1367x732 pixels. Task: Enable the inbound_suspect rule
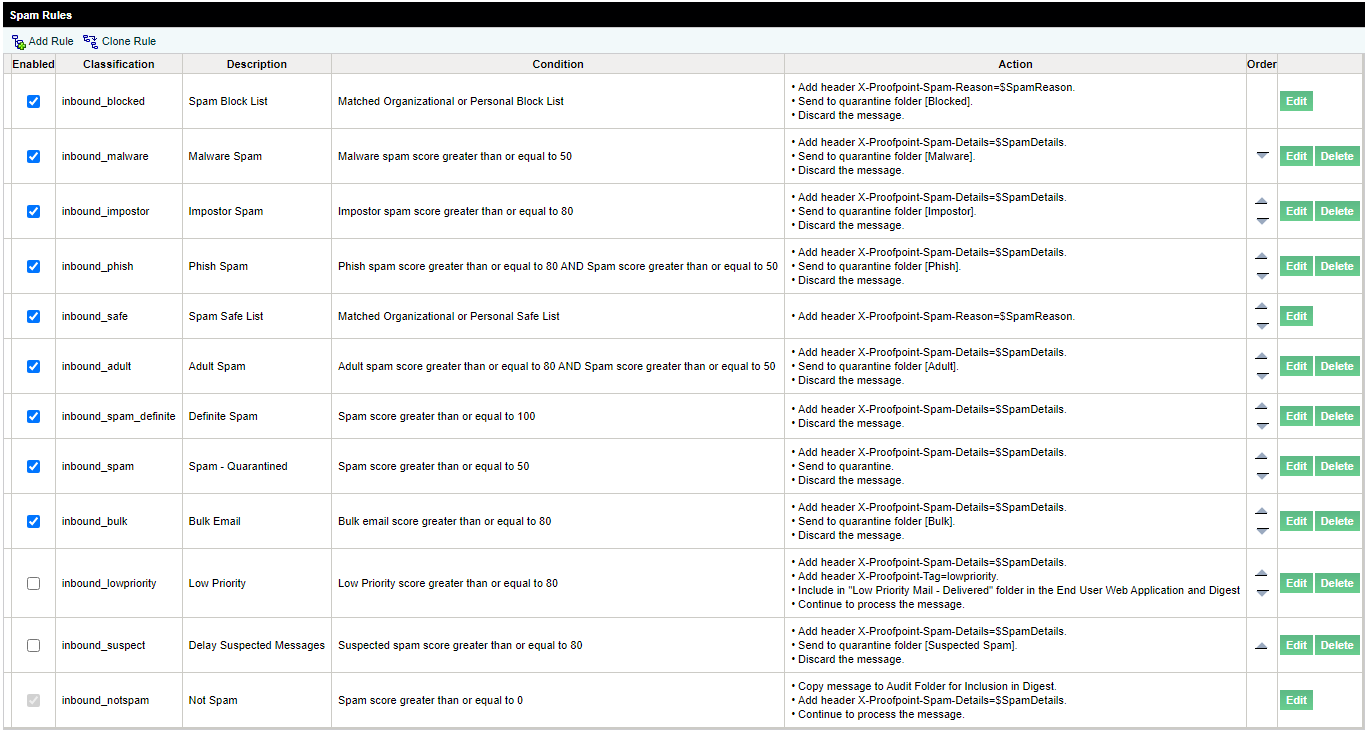coord(33,645)
